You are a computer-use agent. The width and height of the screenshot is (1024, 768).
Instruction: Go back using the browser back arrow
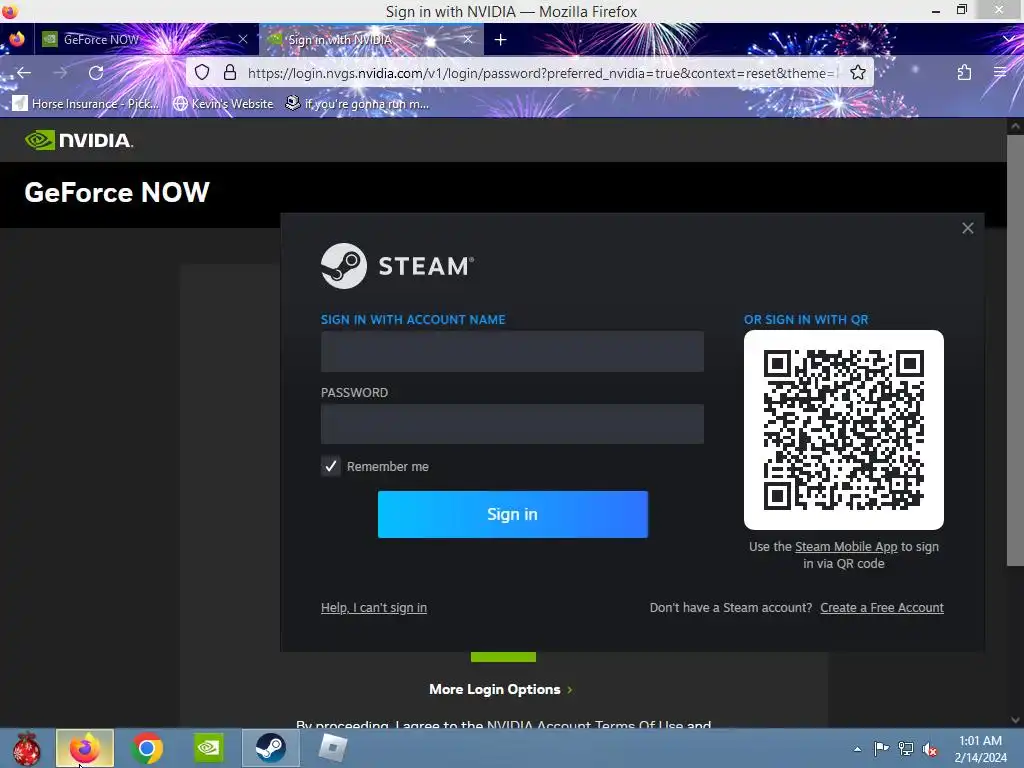(24, 72)
